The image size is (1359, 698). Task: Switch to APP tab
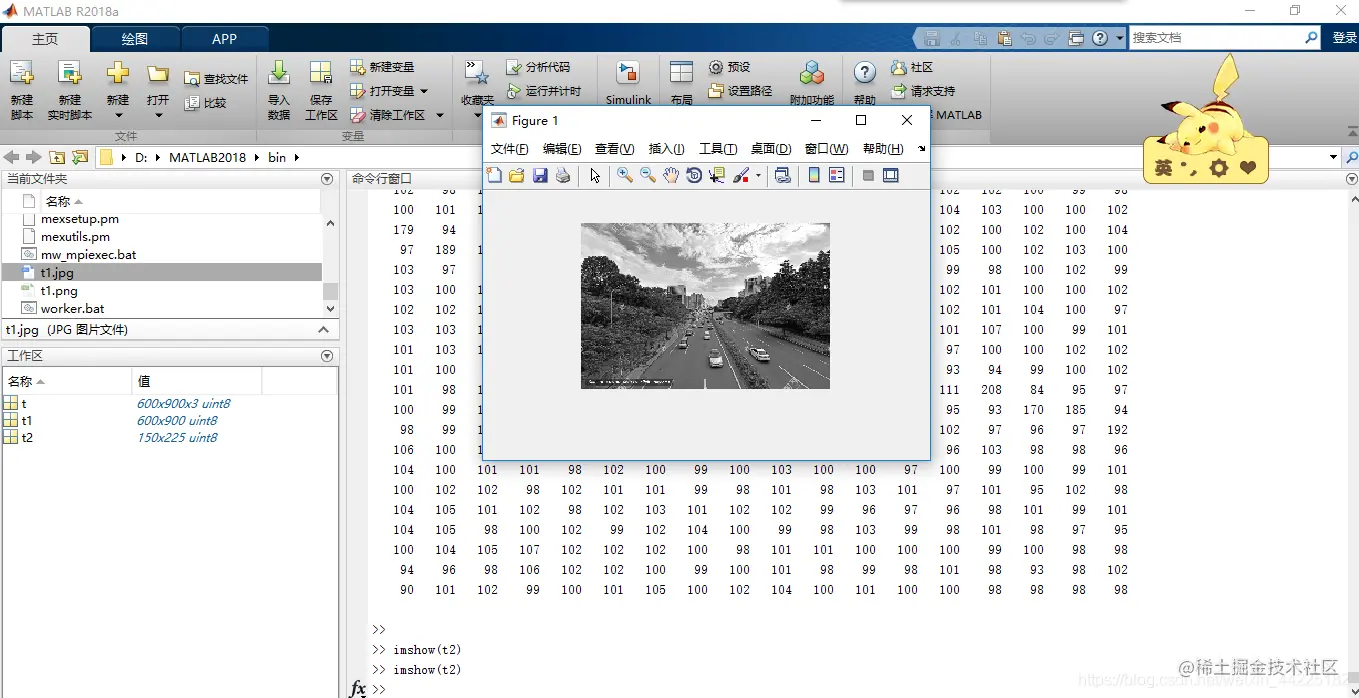tap(225, 39)
